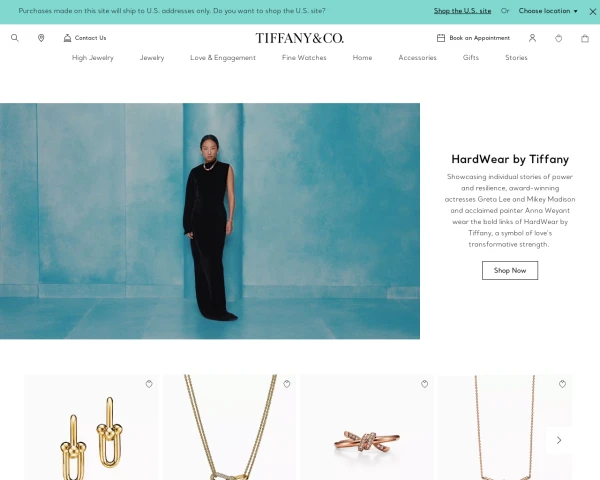Open the search magnifier icon
The width and height of the screenshot is (600, 480).
[x=15, y=38]
